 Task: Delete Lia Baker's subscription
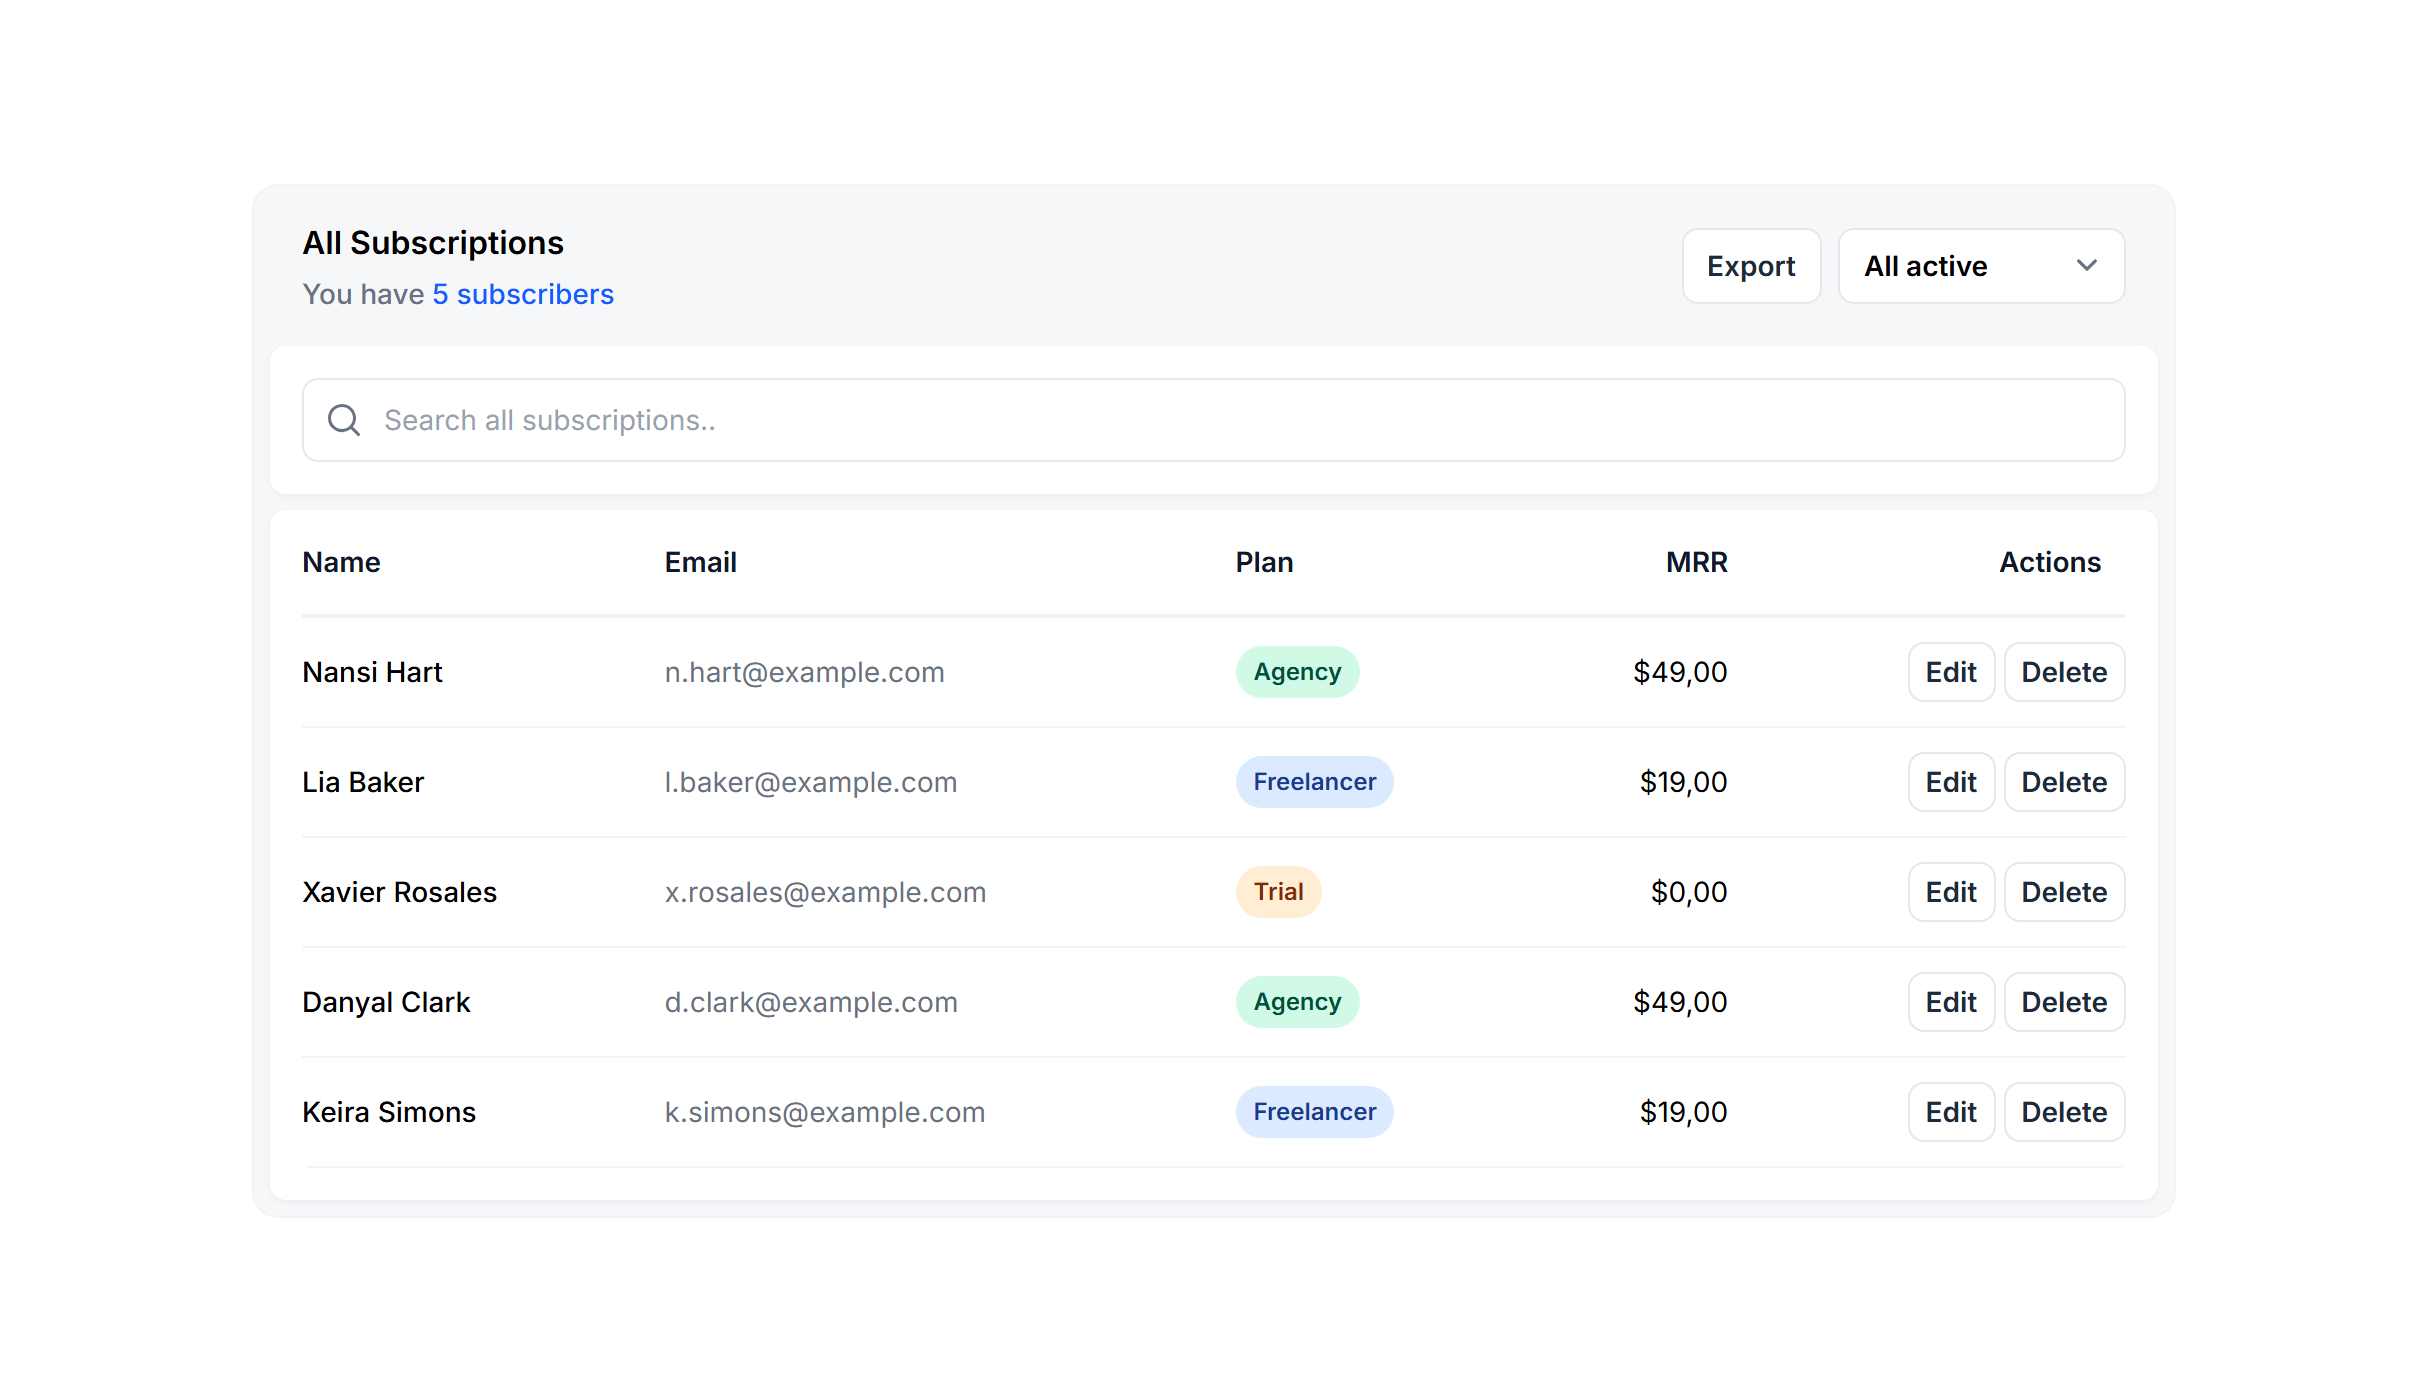(2064, 782)
